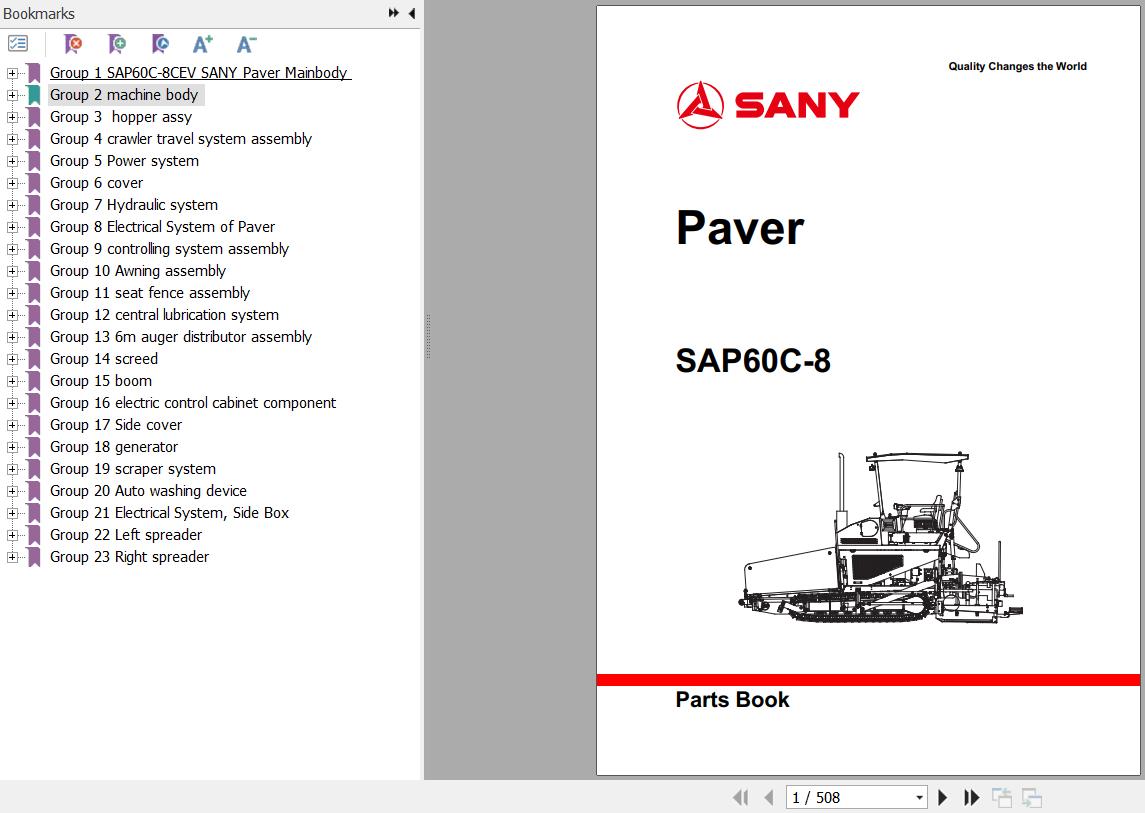Image resolution: width=1145 pixels, height=813 pixels.
Task: Click the previous view icon
Action: (x=1002, y=798)
